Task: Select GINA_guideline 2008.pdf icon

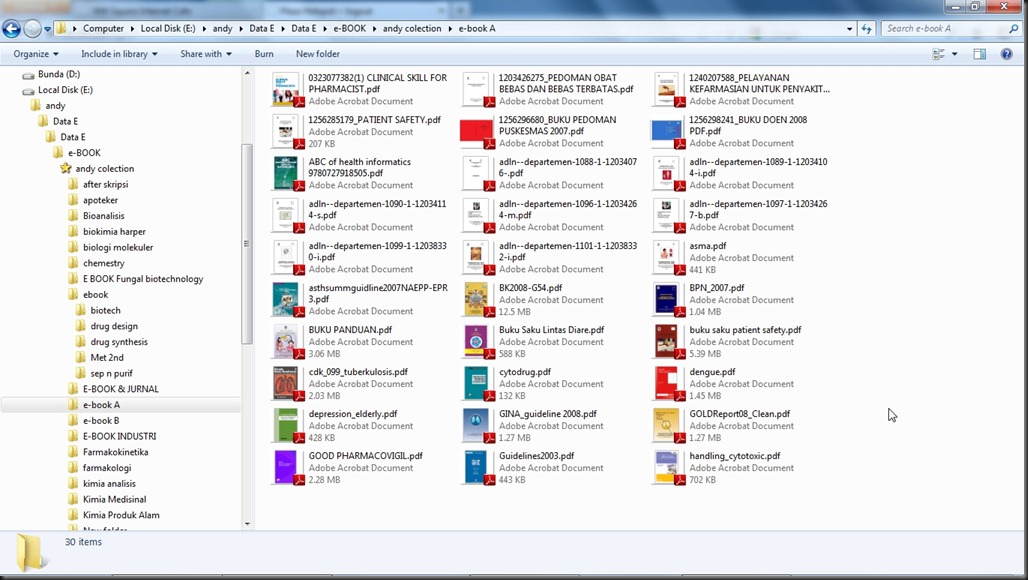Action: tap(477, 425)
